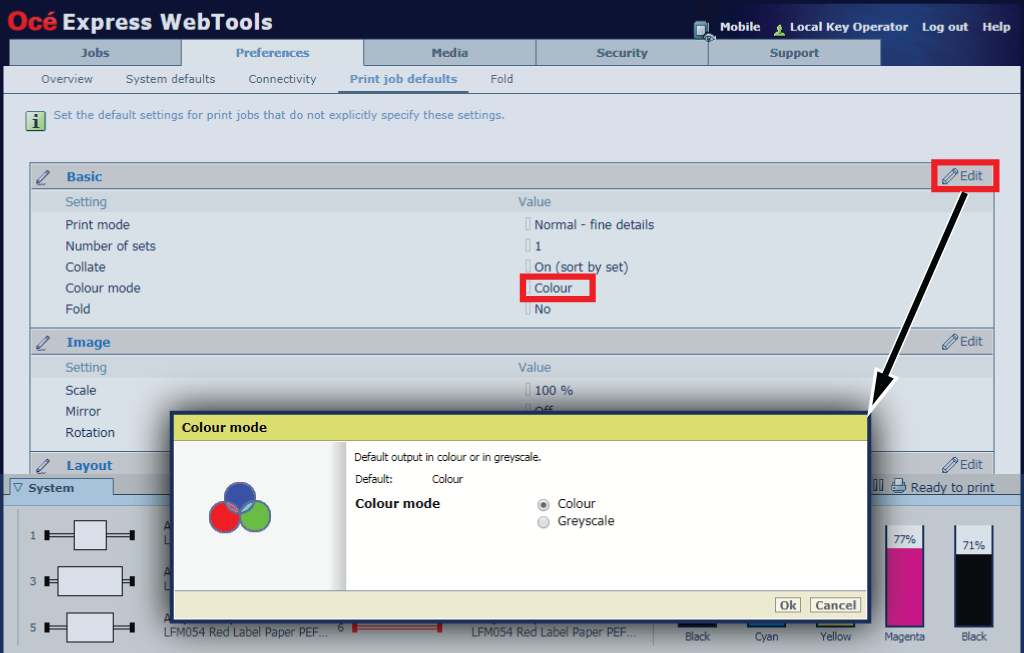Click the Cyan ink label
The height and width of the screenshot is (653, 1024).
coord(767,637)
